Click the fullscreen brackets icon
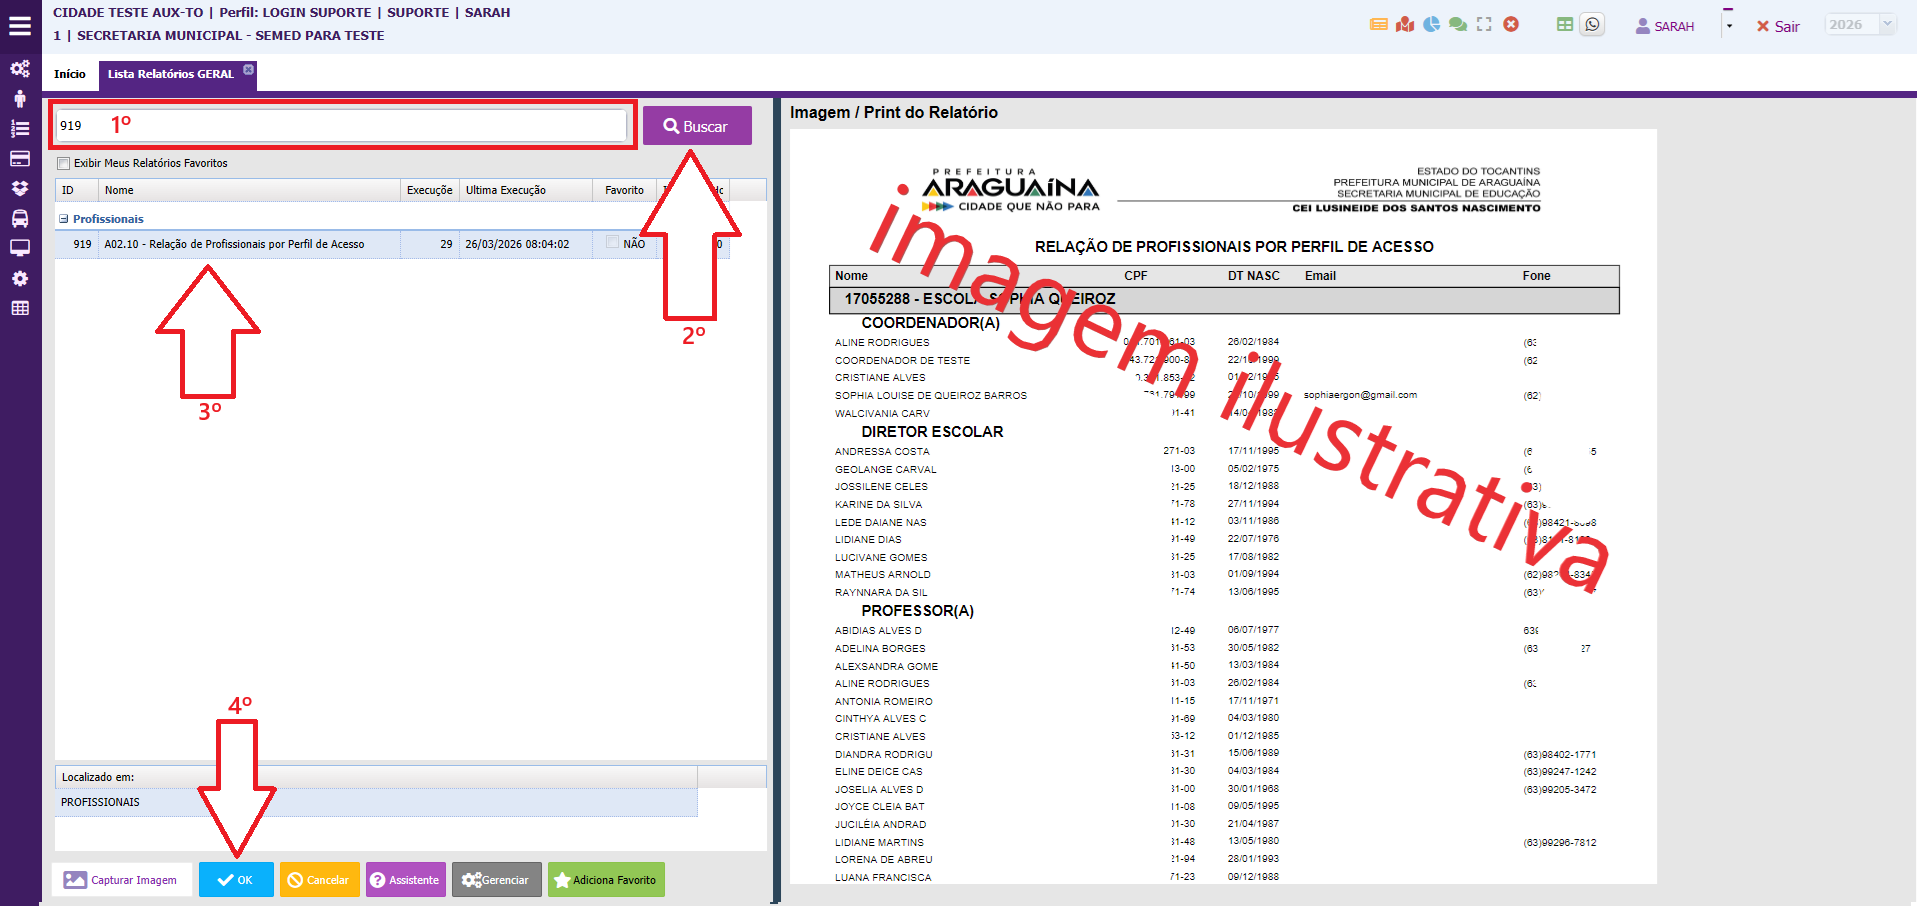 [1484, 25]
